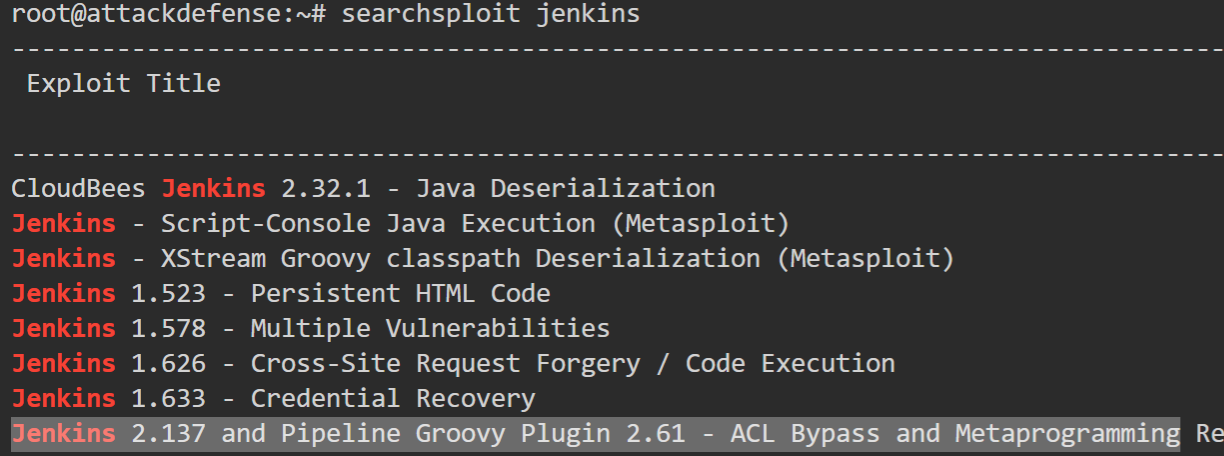The width and height of the screenshot is (1224, 456).
Task: Click 'Jenkins 1.578 - Multiple Vulnerabilities' row
Action: [x=311, y=328]
